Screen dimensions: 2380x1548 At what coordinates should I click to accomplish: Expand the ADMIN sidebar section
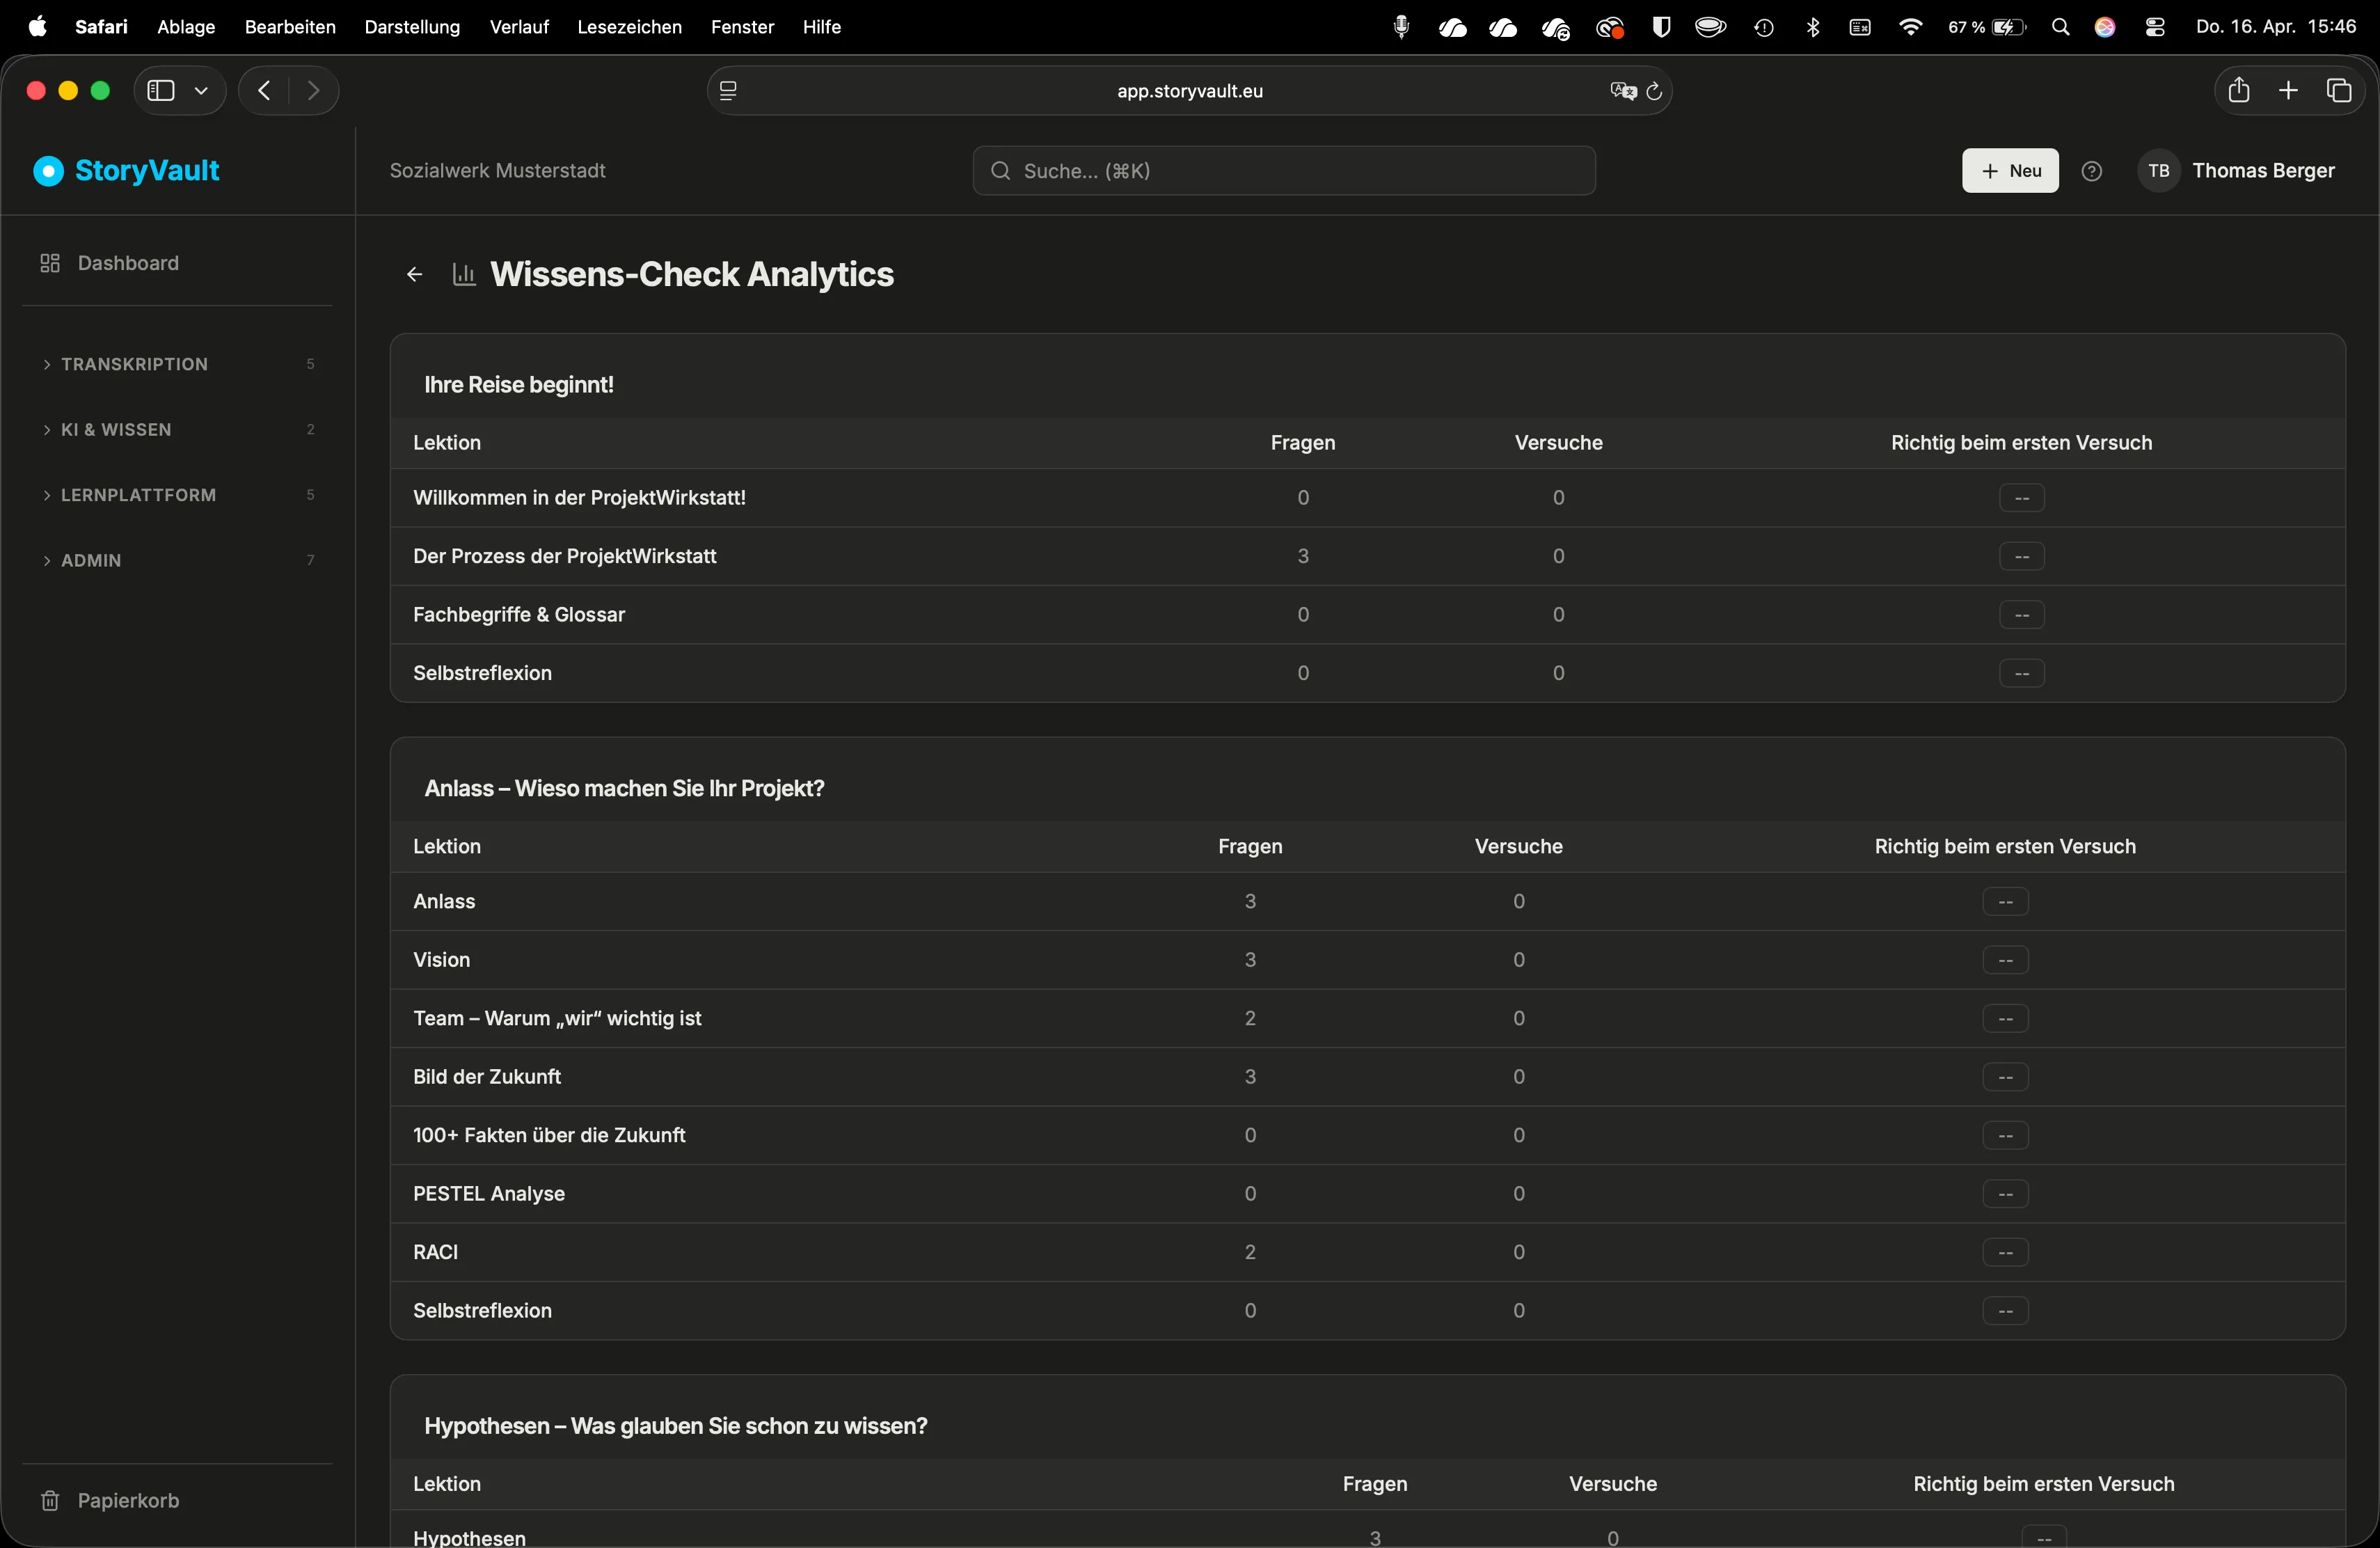[x=177, y=561]
